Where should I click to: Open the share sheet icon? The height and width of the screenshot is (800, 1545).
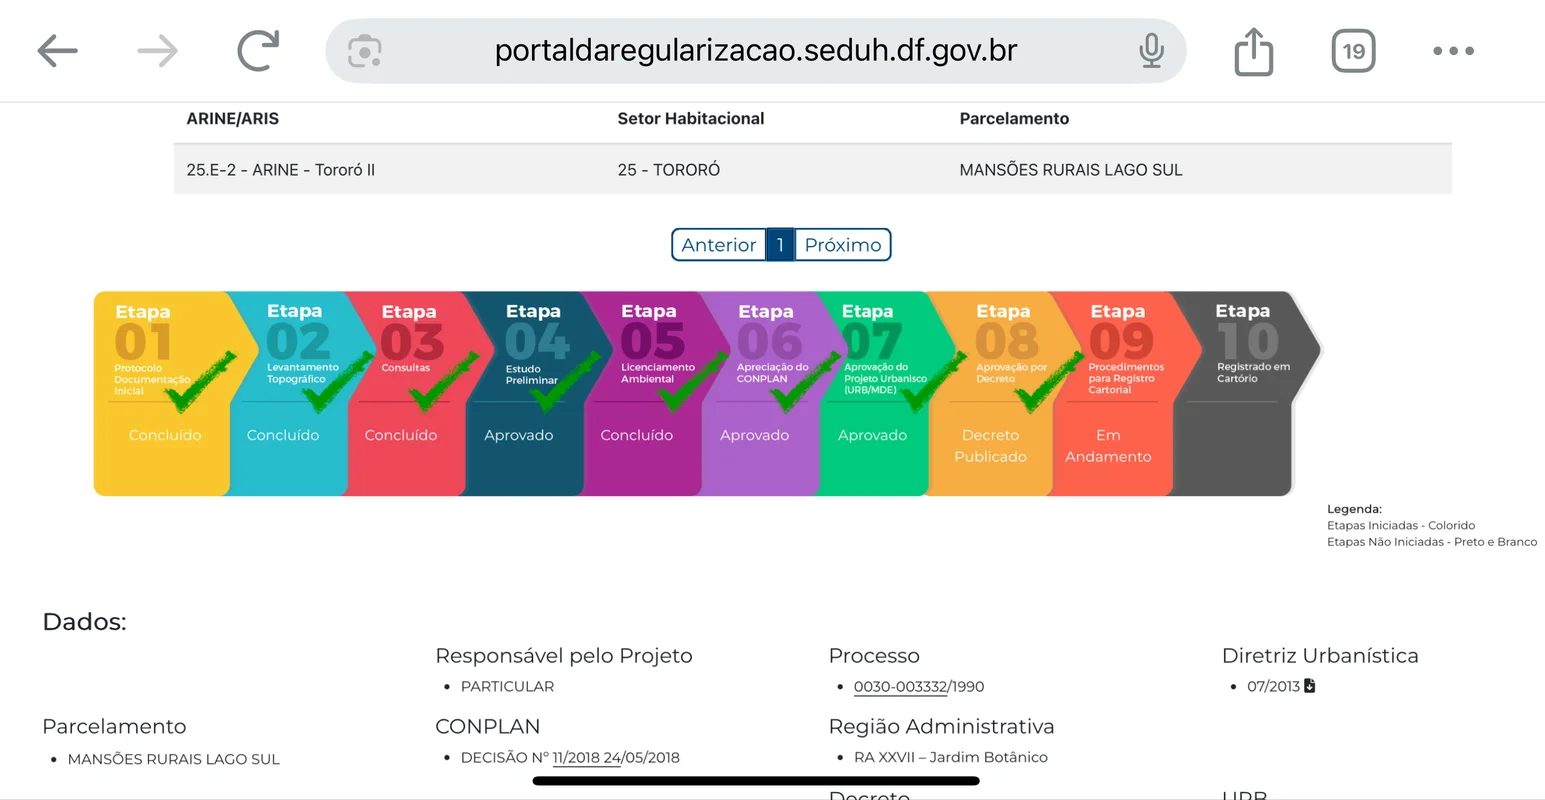click(x=1254, y=51)
